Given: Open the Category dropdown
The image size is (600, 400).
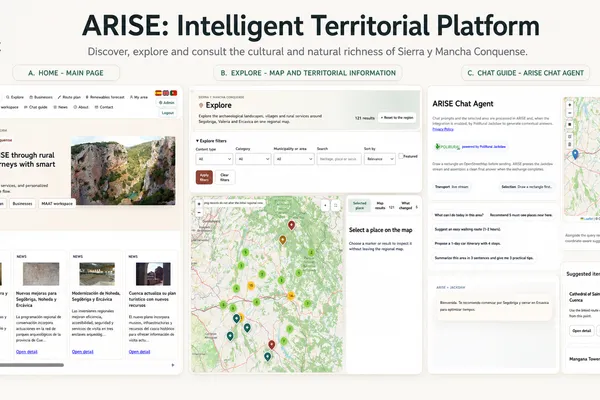Looking at the screenshot, I should pyautogui.click(x=253, y=159).
